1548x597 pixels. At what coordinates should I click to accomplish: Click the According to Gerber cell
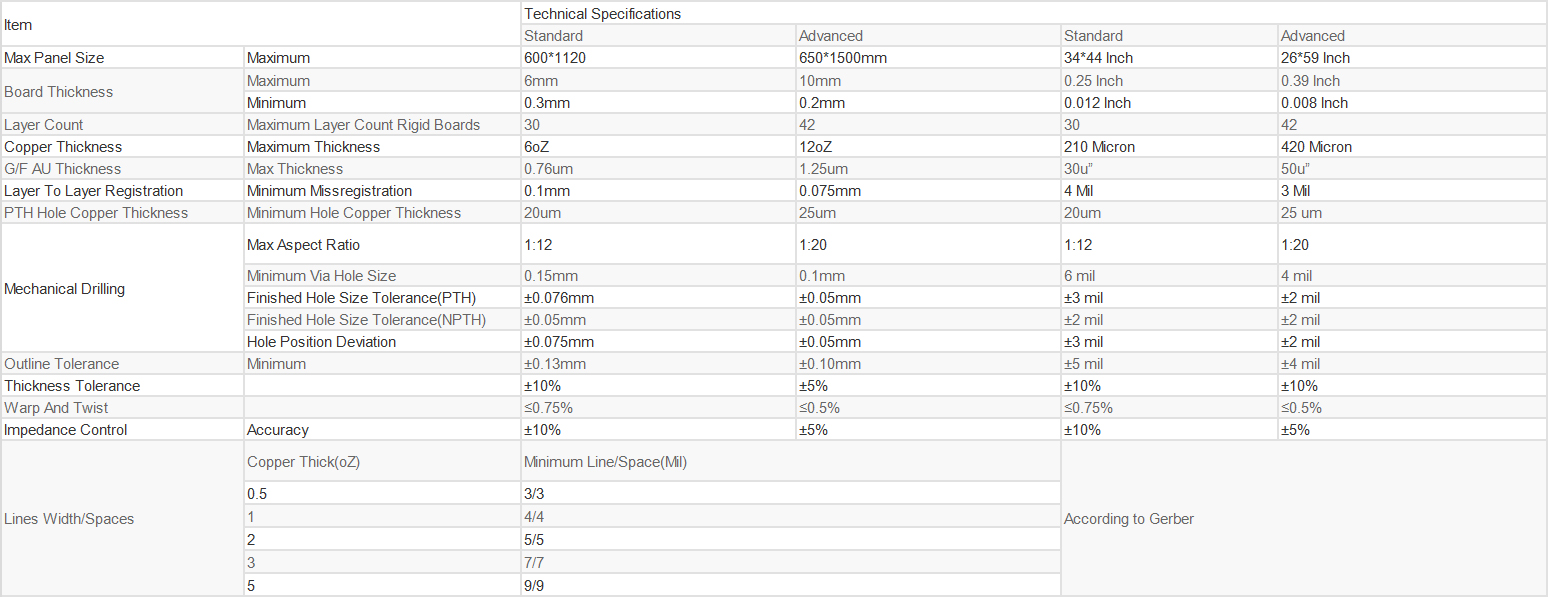click(1304, 518)
